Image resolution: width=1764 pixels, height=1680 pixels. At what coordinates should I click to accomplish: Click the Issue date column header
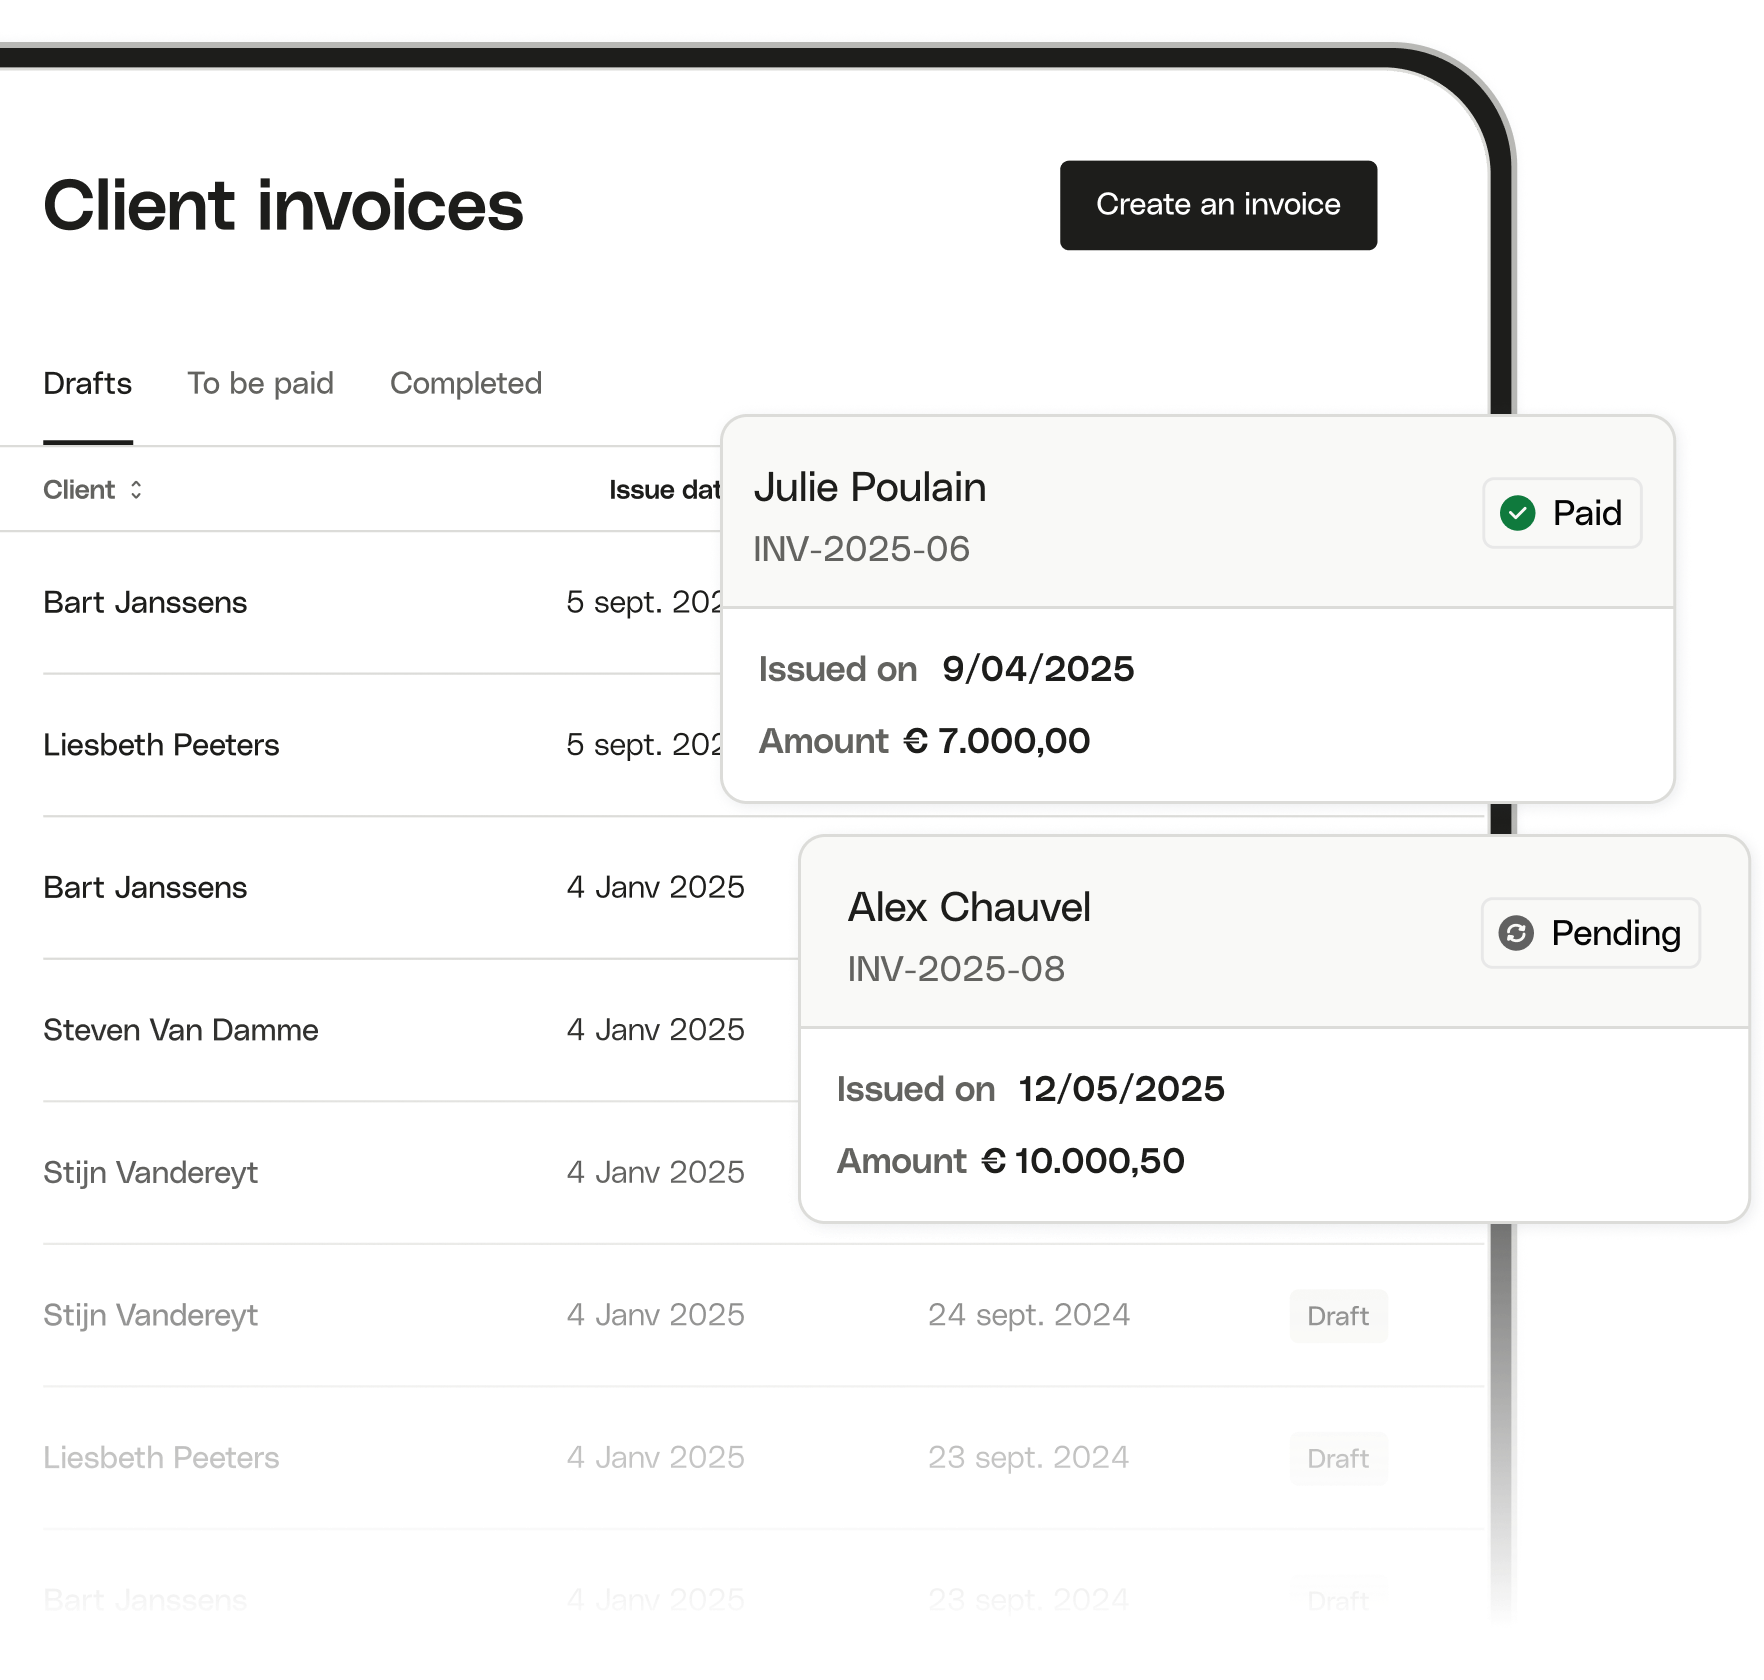coord(665,490)
